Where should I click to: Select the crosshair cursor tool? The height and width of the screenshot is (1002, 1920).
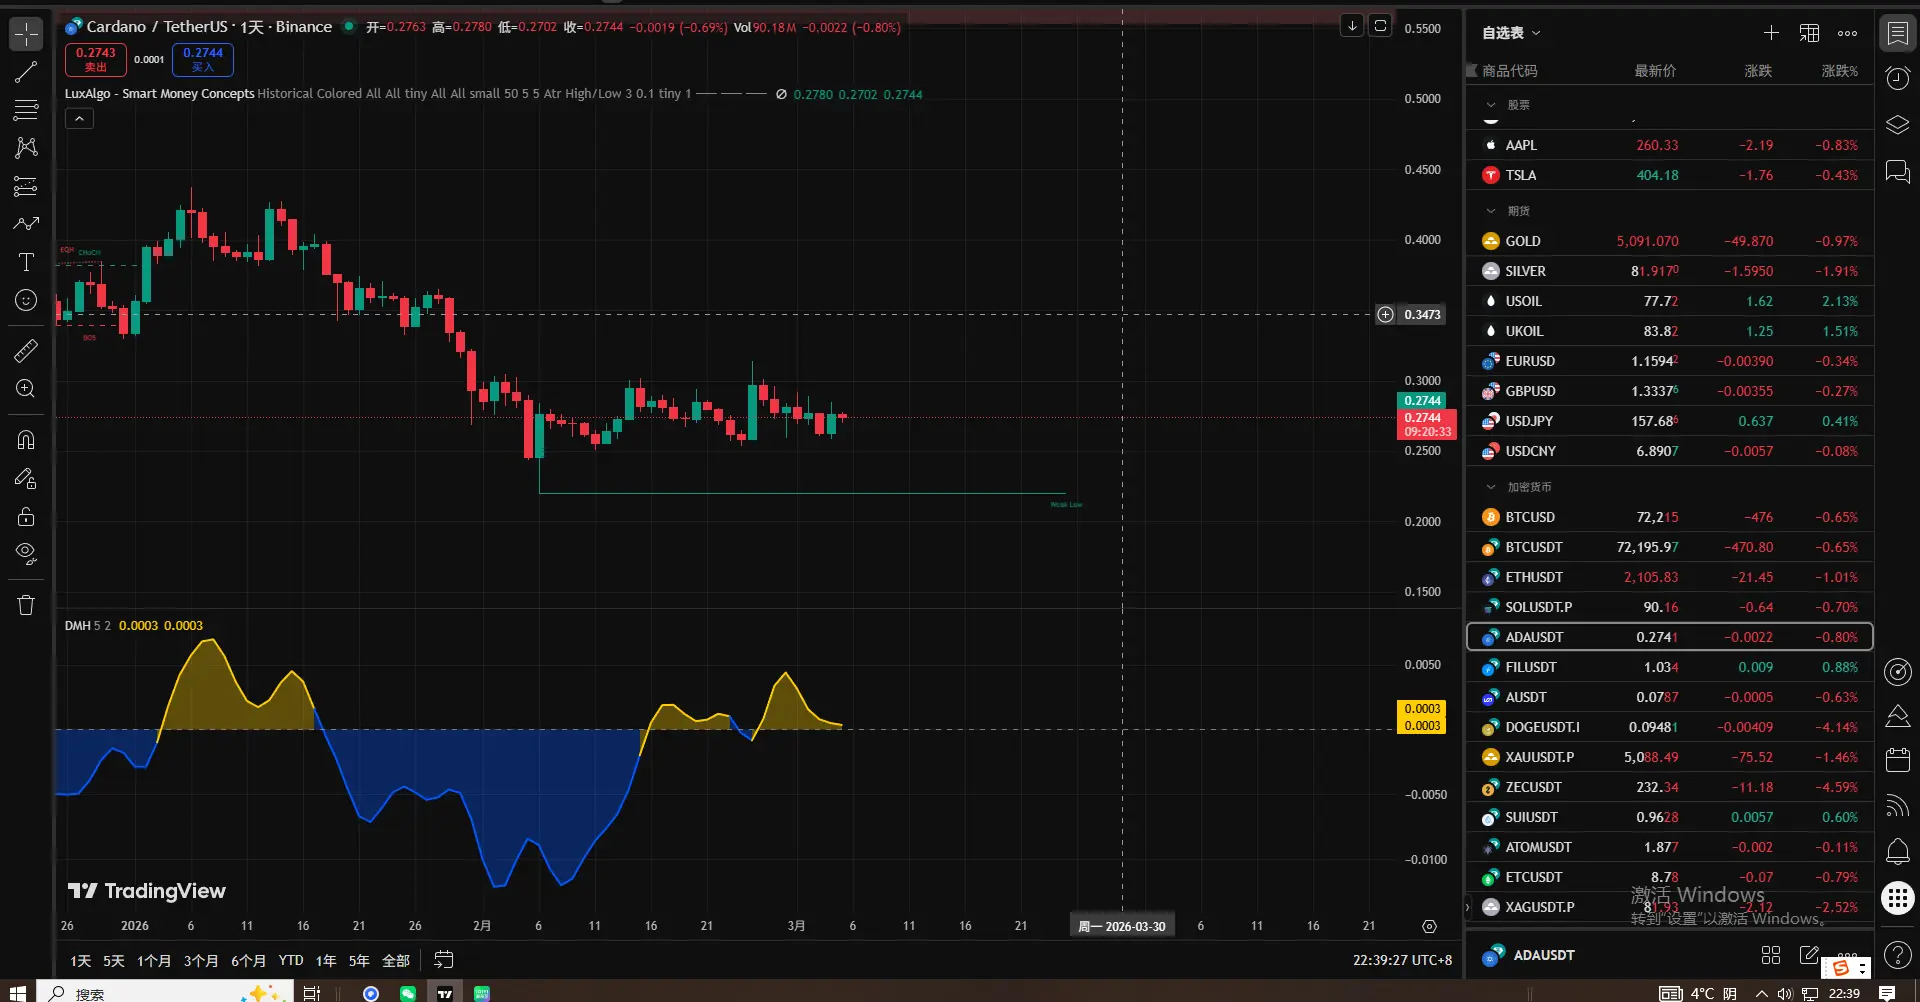(x=26, y=34)
